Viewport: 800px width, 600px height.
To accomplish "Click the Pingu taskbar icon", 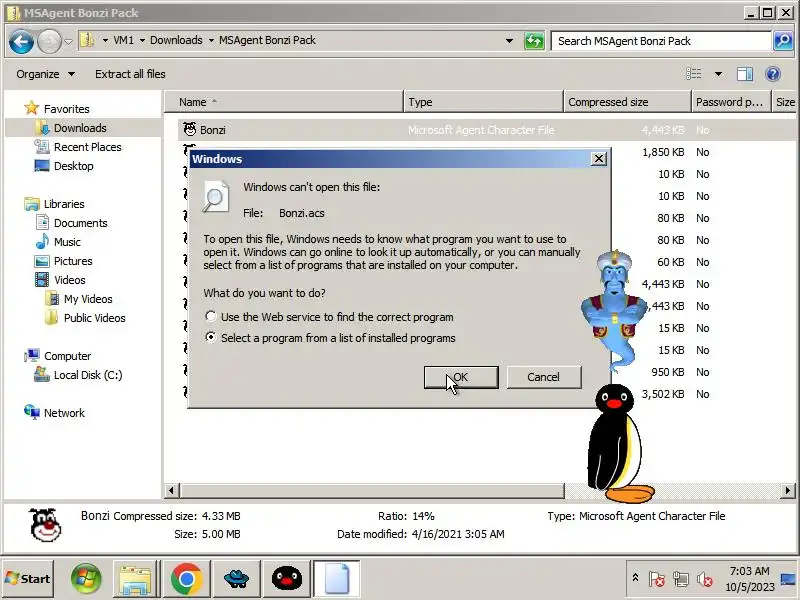I will 287,579.
